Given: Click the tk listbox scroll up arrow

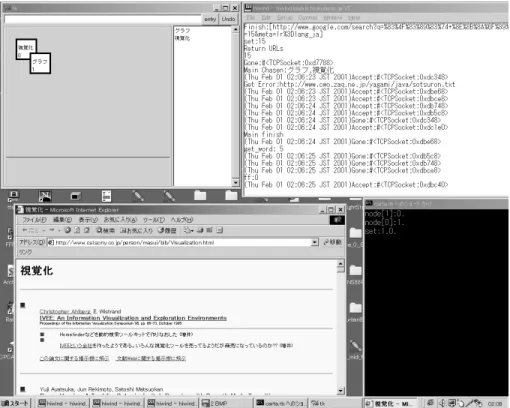Looking at the screenshot, I should (235, 30).
